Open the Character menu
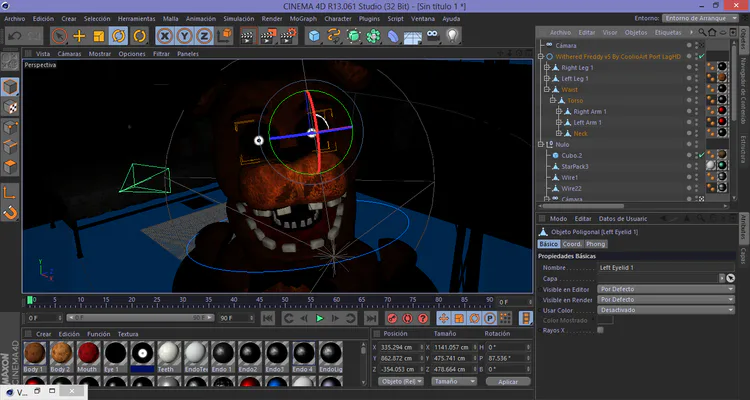Screen dimensions: 750x400 [x=338, y=19]
